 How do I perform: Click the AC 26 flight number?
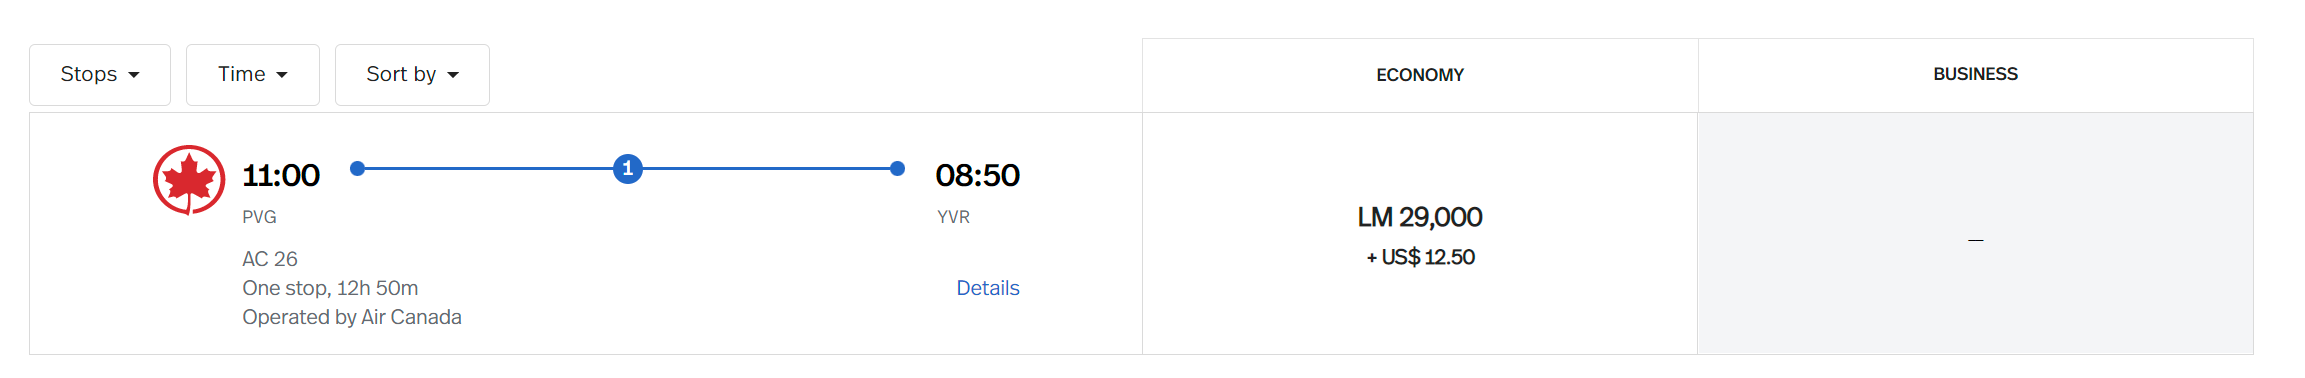tap(270, 259)
